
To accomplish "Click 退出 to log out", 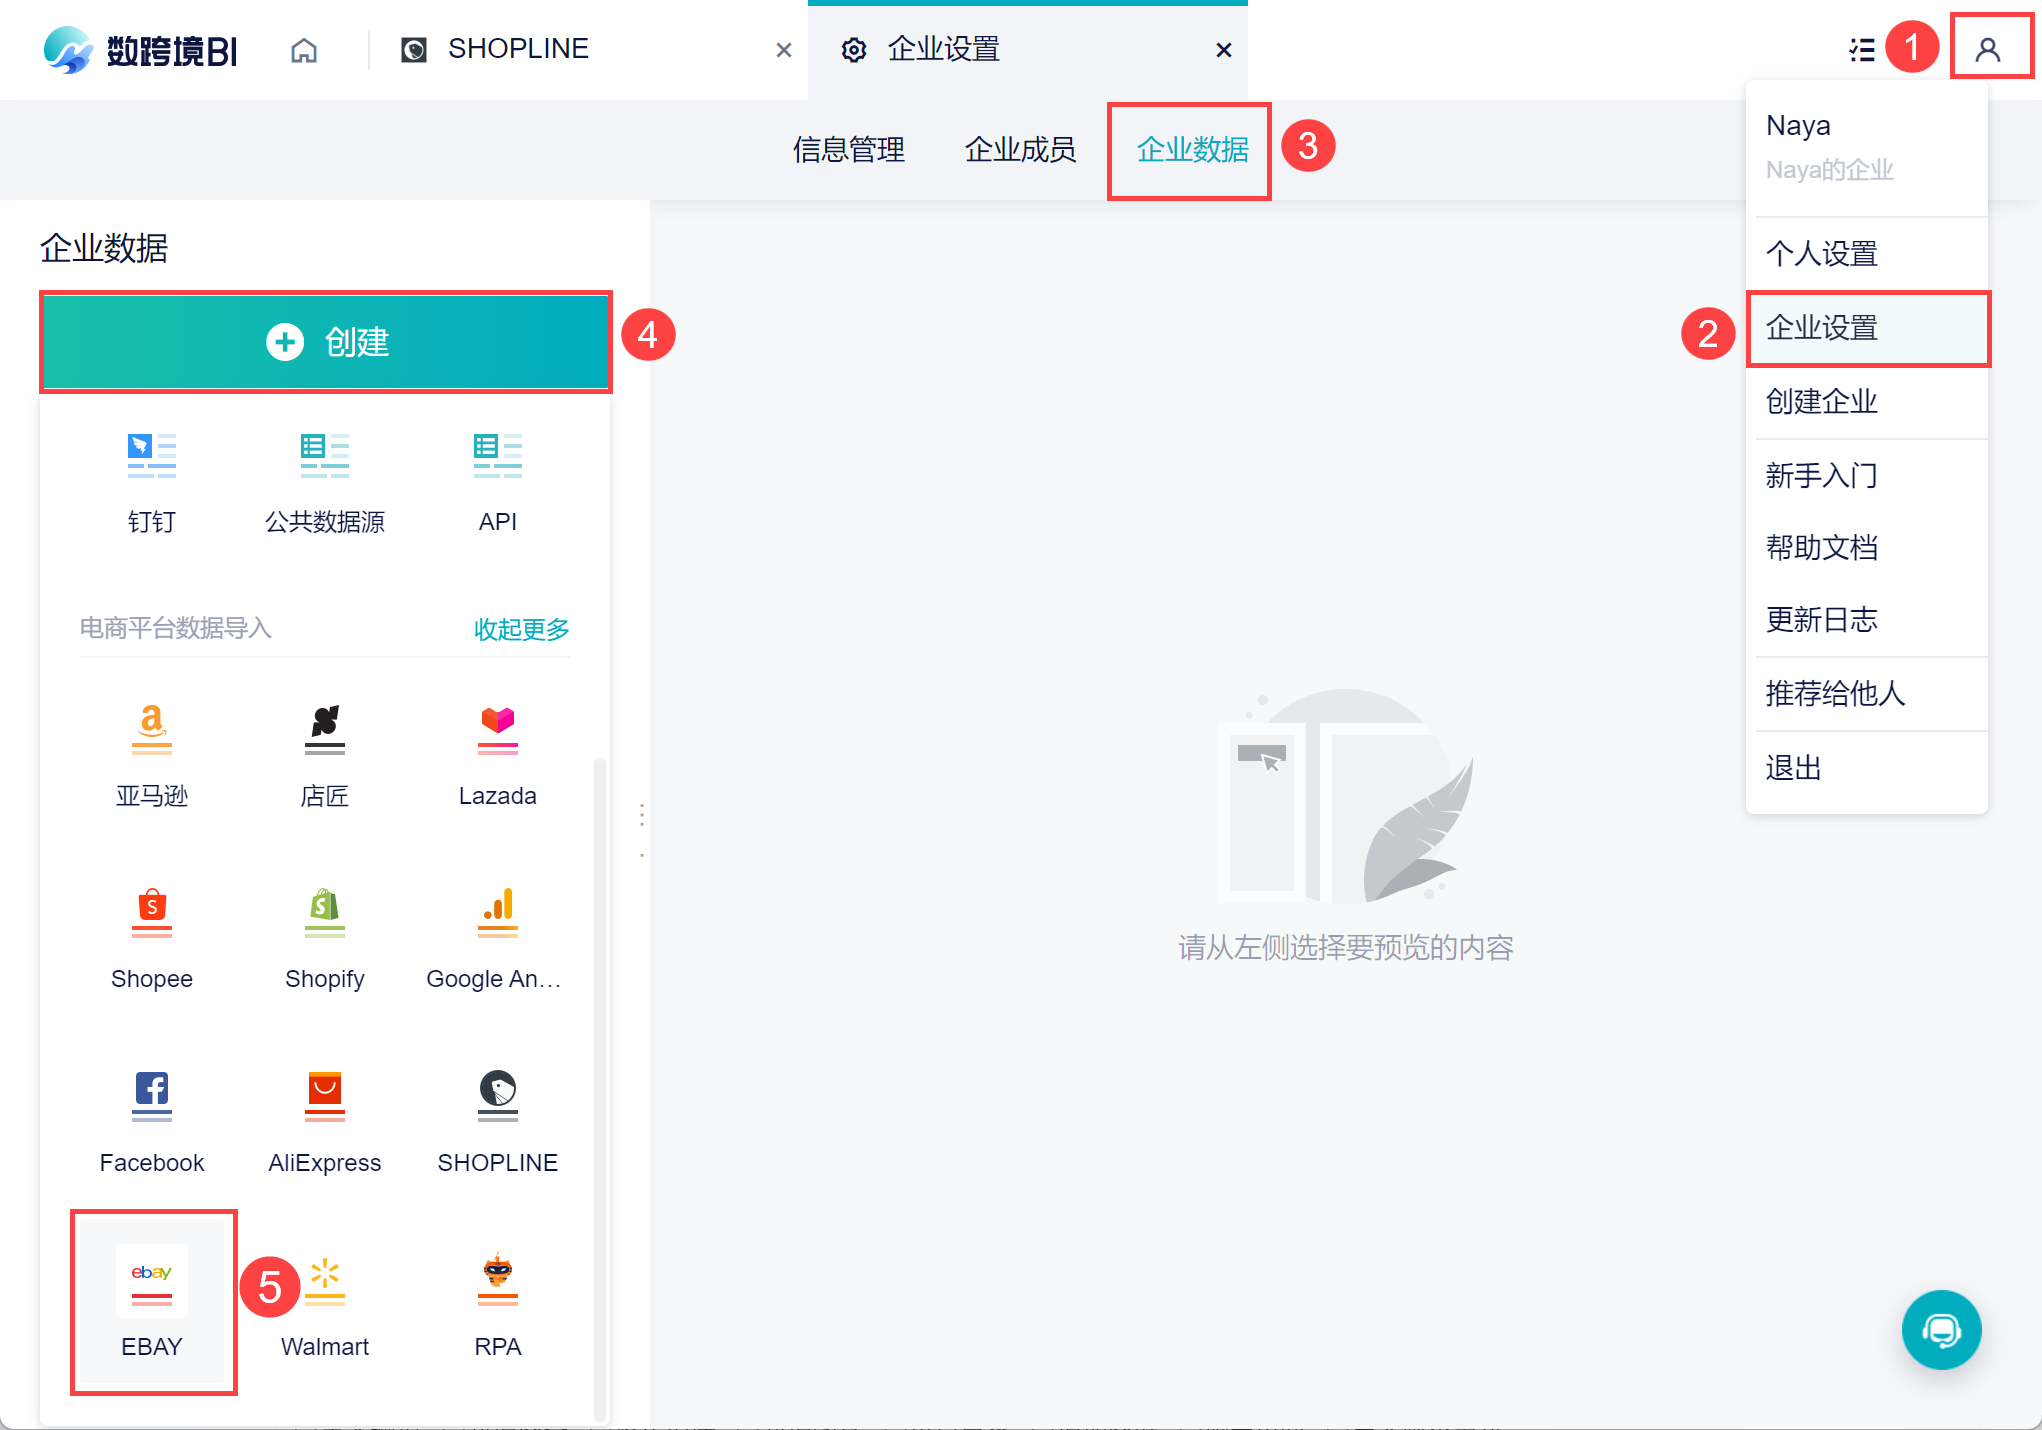I will (1793, 768).
